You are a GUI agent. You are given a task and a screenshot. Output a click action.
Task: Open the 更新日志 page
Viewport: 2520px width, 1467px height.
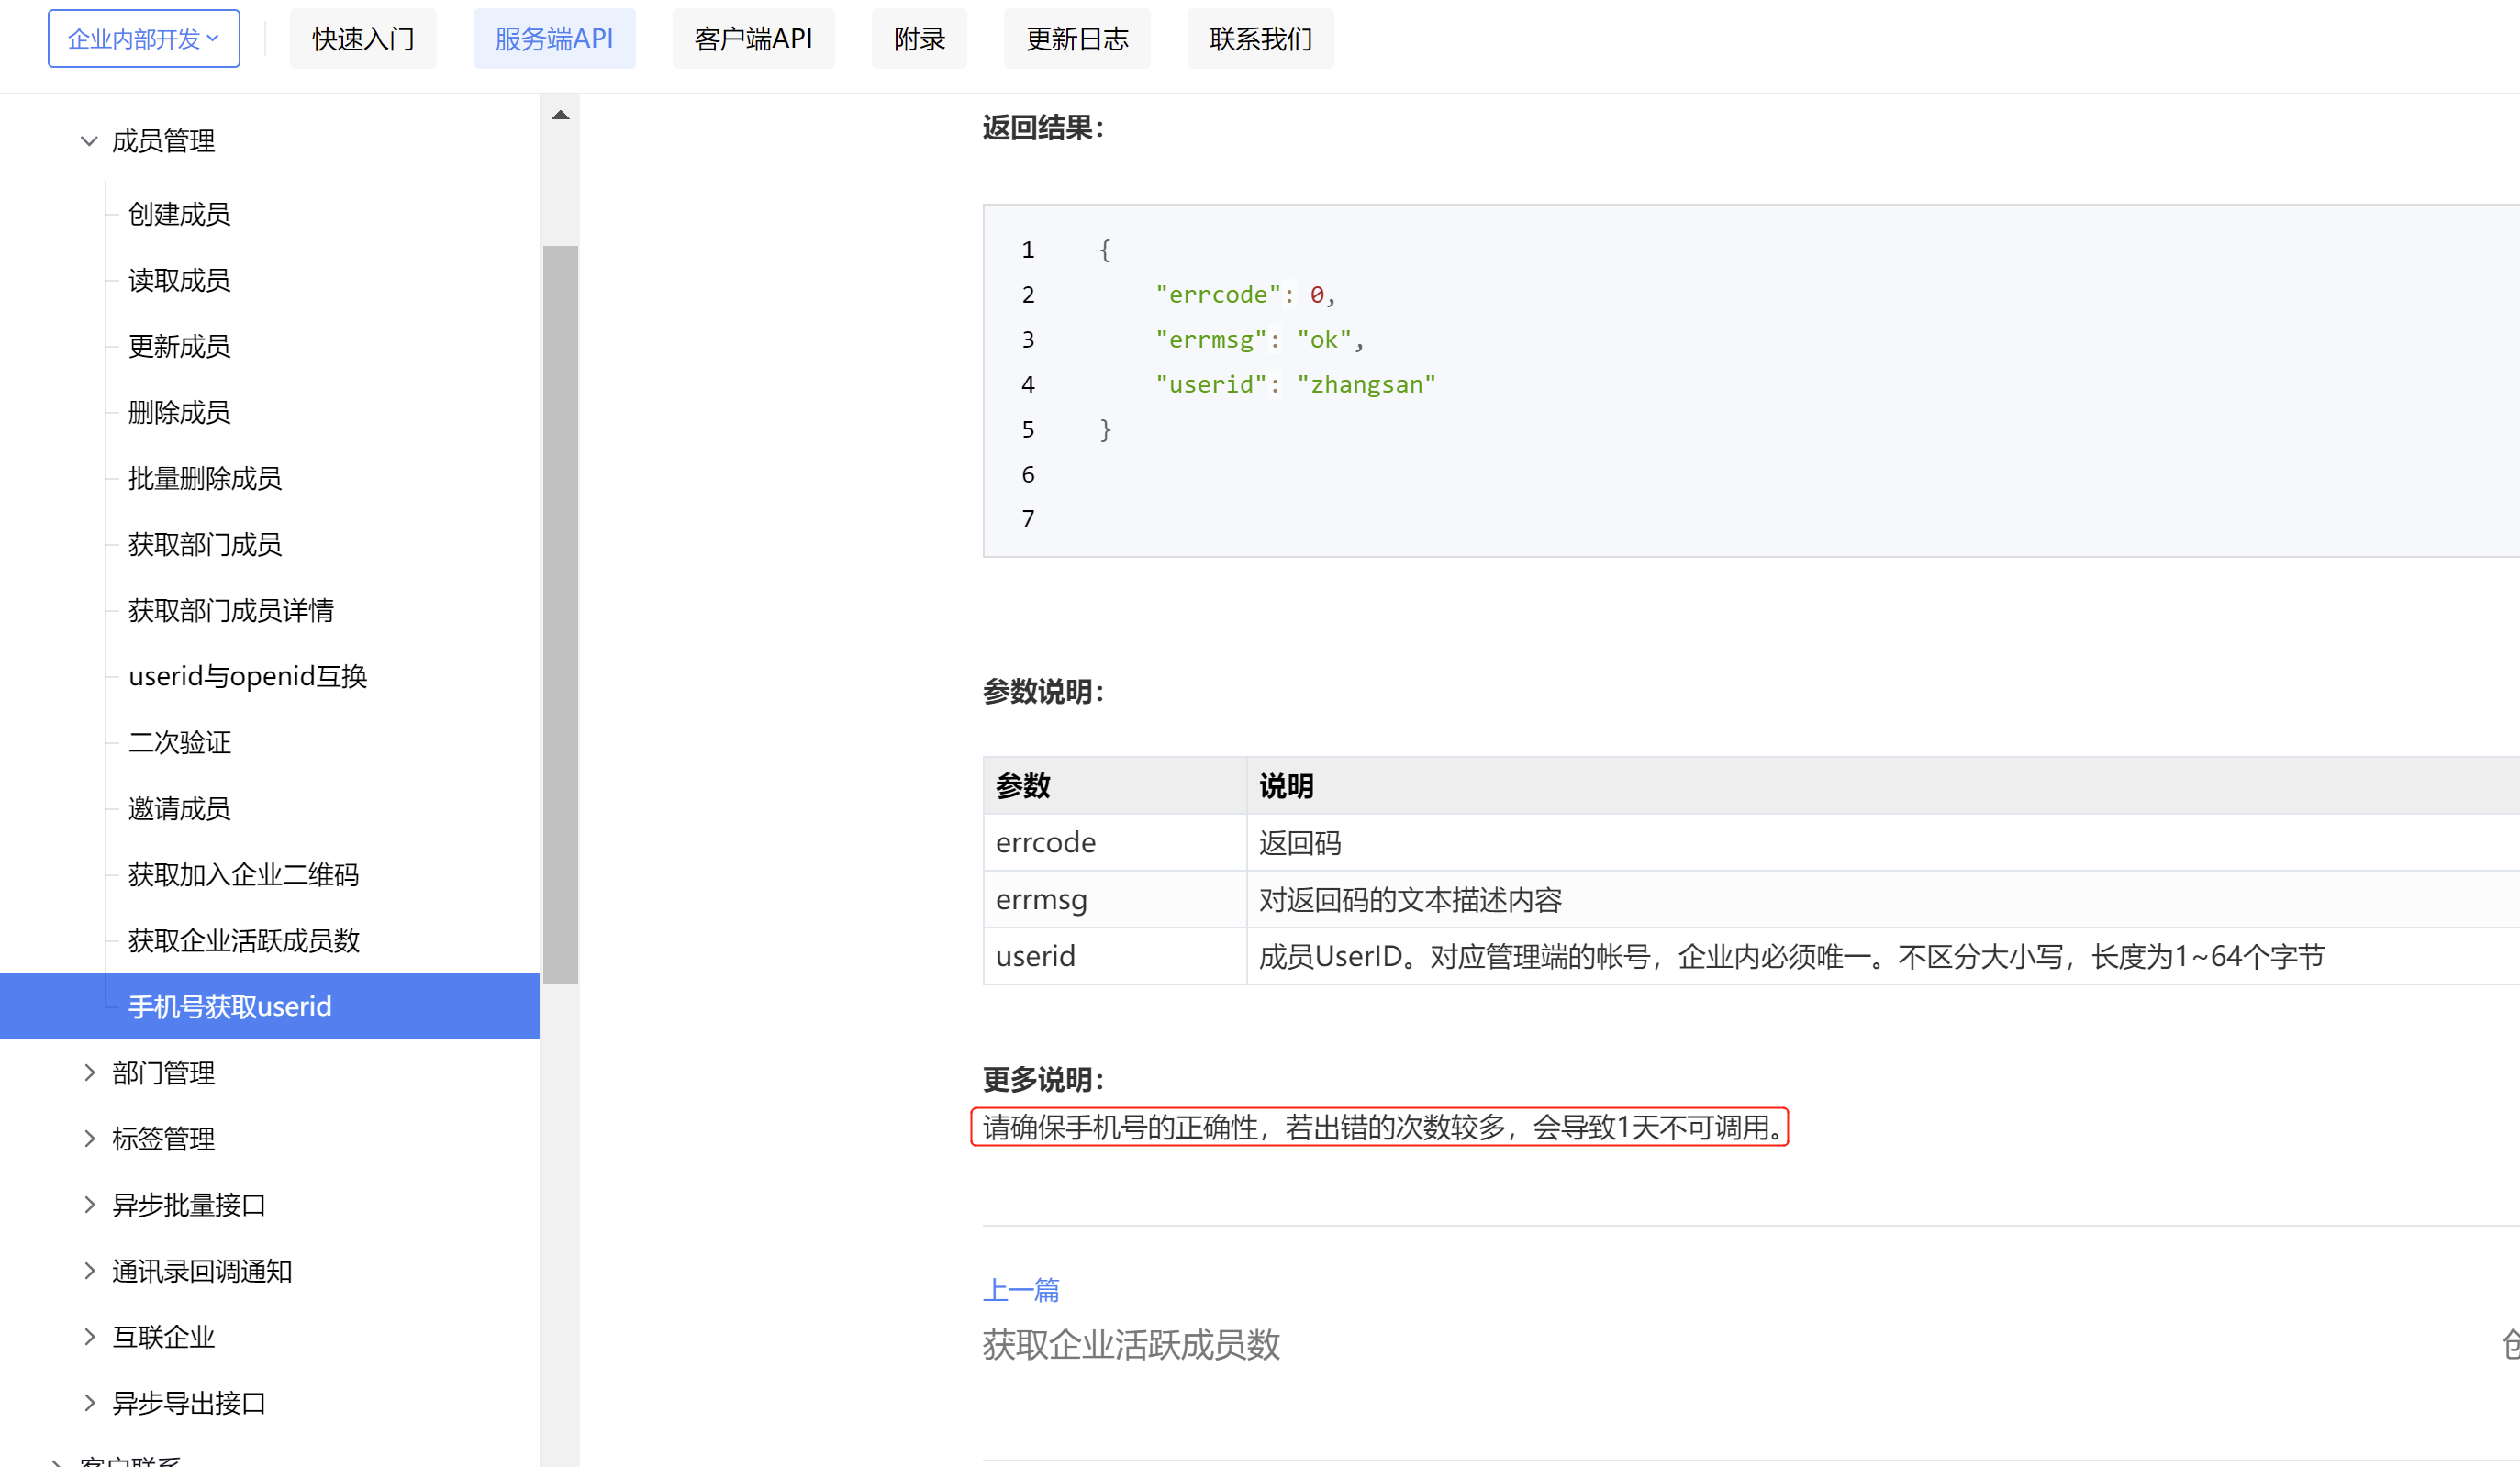[x=1076, y=38]
